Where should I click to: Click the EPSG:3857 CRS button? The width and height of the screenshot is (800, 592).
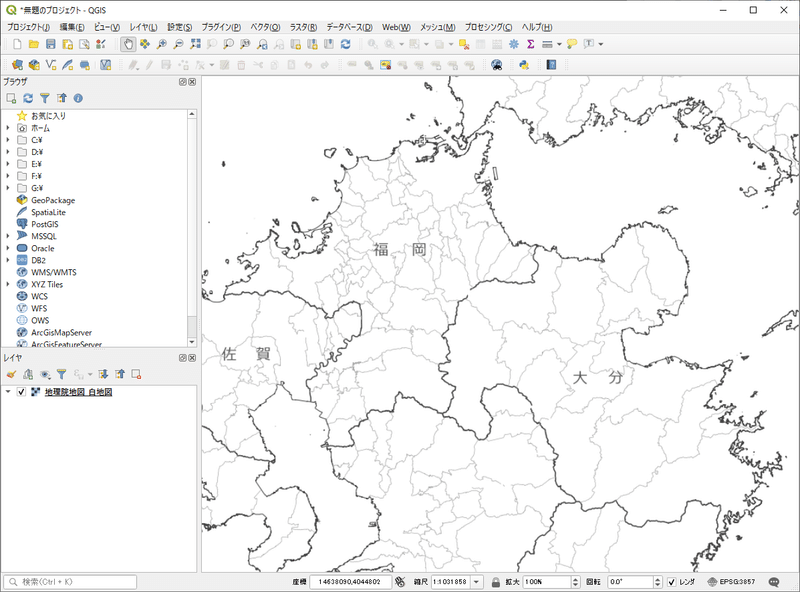pyautogui.click(x=732, y=582)
